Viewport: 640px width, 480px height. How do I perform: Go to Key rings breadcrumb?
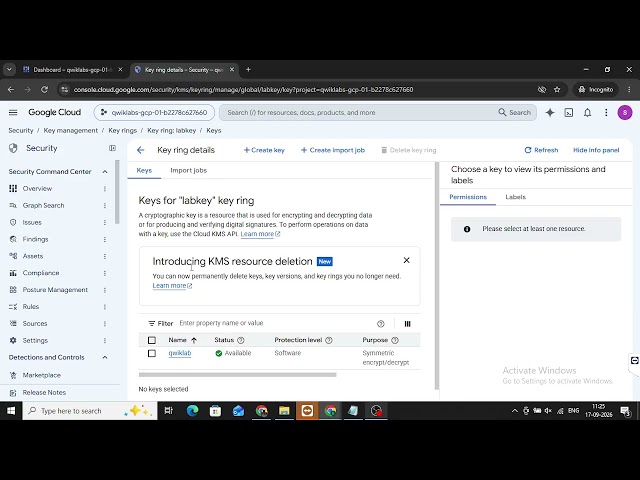122,131
